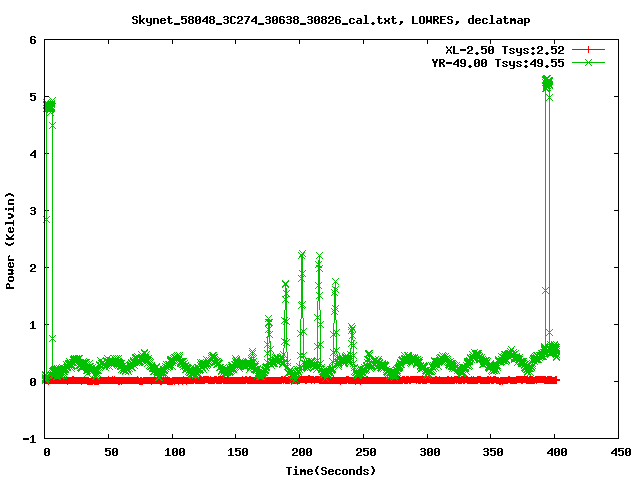
Task: Click the Time(Seconds) axis label
Action: coord(331,471)
